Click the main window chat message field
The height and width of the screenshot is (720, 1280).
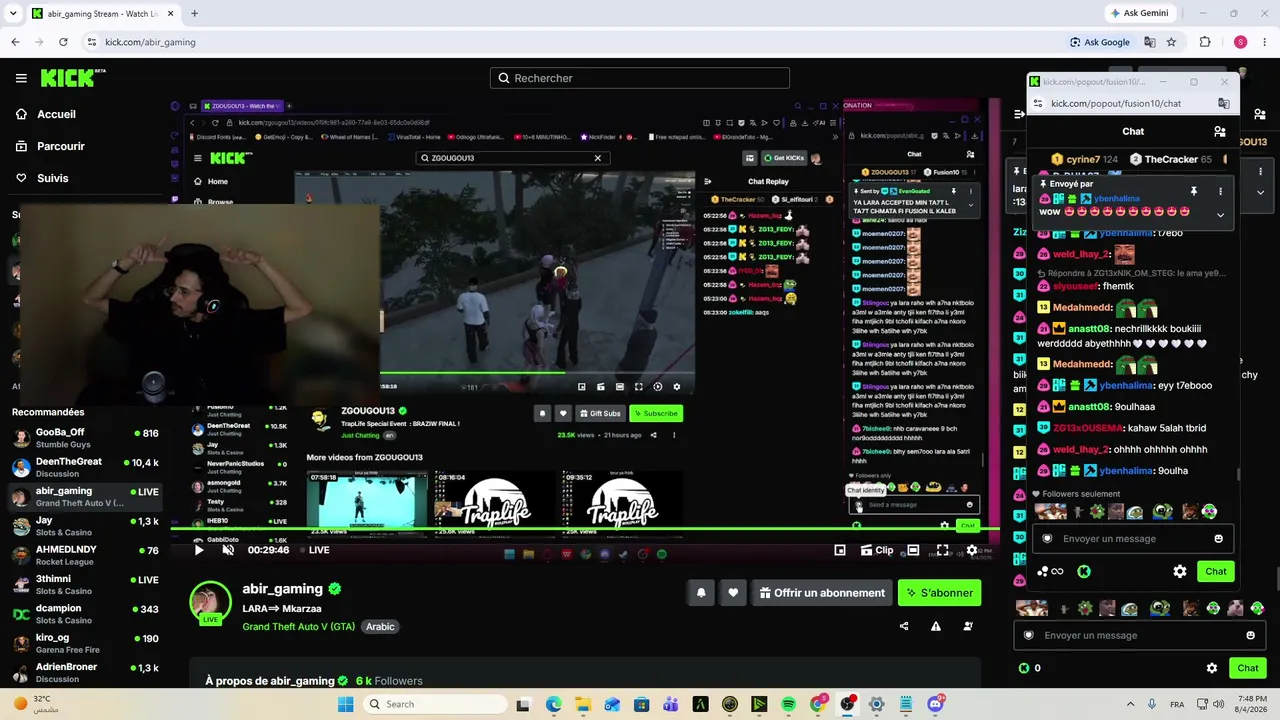pyautogui.click(x=1138, y=635)
